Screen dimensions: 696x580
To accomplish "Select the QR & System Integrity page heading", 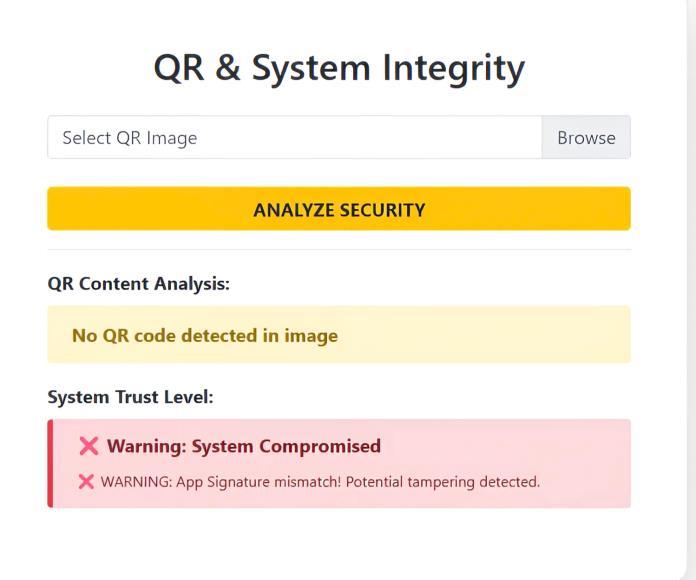I will [x=339, y=68].
